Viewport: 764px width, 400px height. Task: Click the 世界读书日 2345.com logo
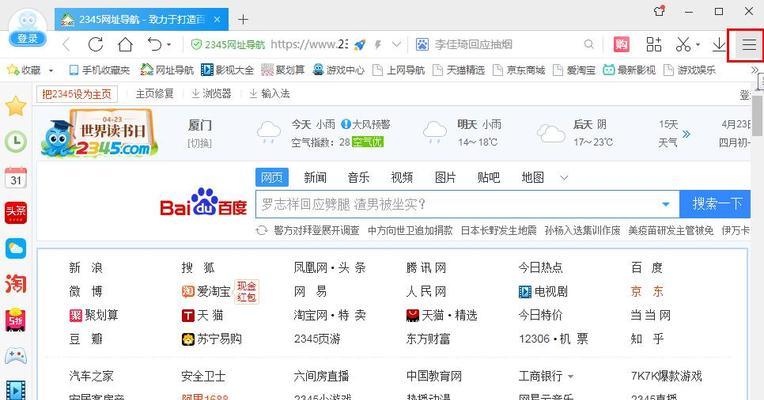pos(99,133)
